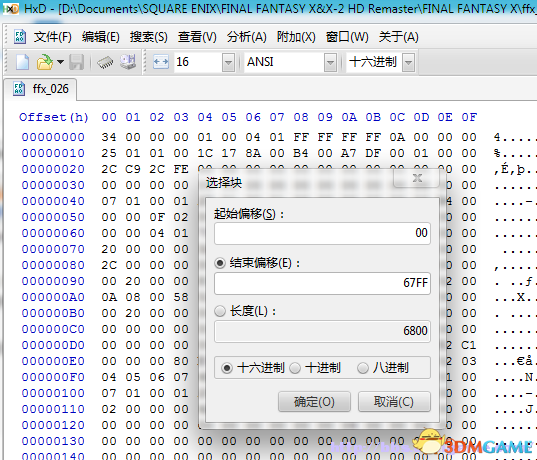Click the 结束偏移 field showing 67FF
537x460 pixels.
click(322, 283)
